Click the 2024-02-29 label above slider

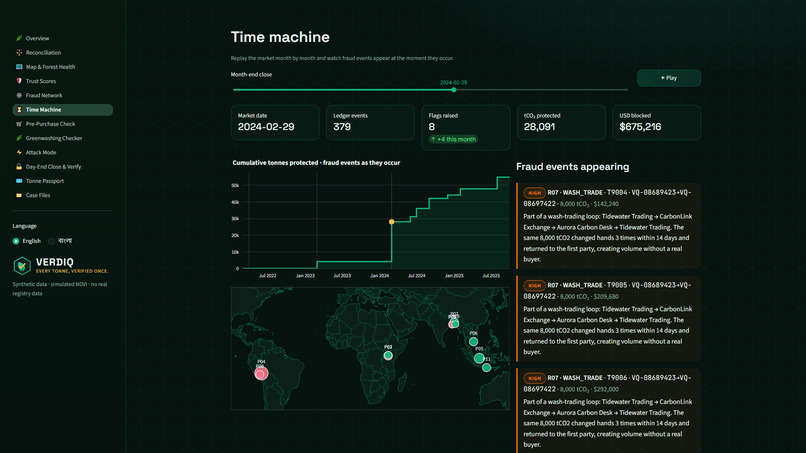pos(453,82)
